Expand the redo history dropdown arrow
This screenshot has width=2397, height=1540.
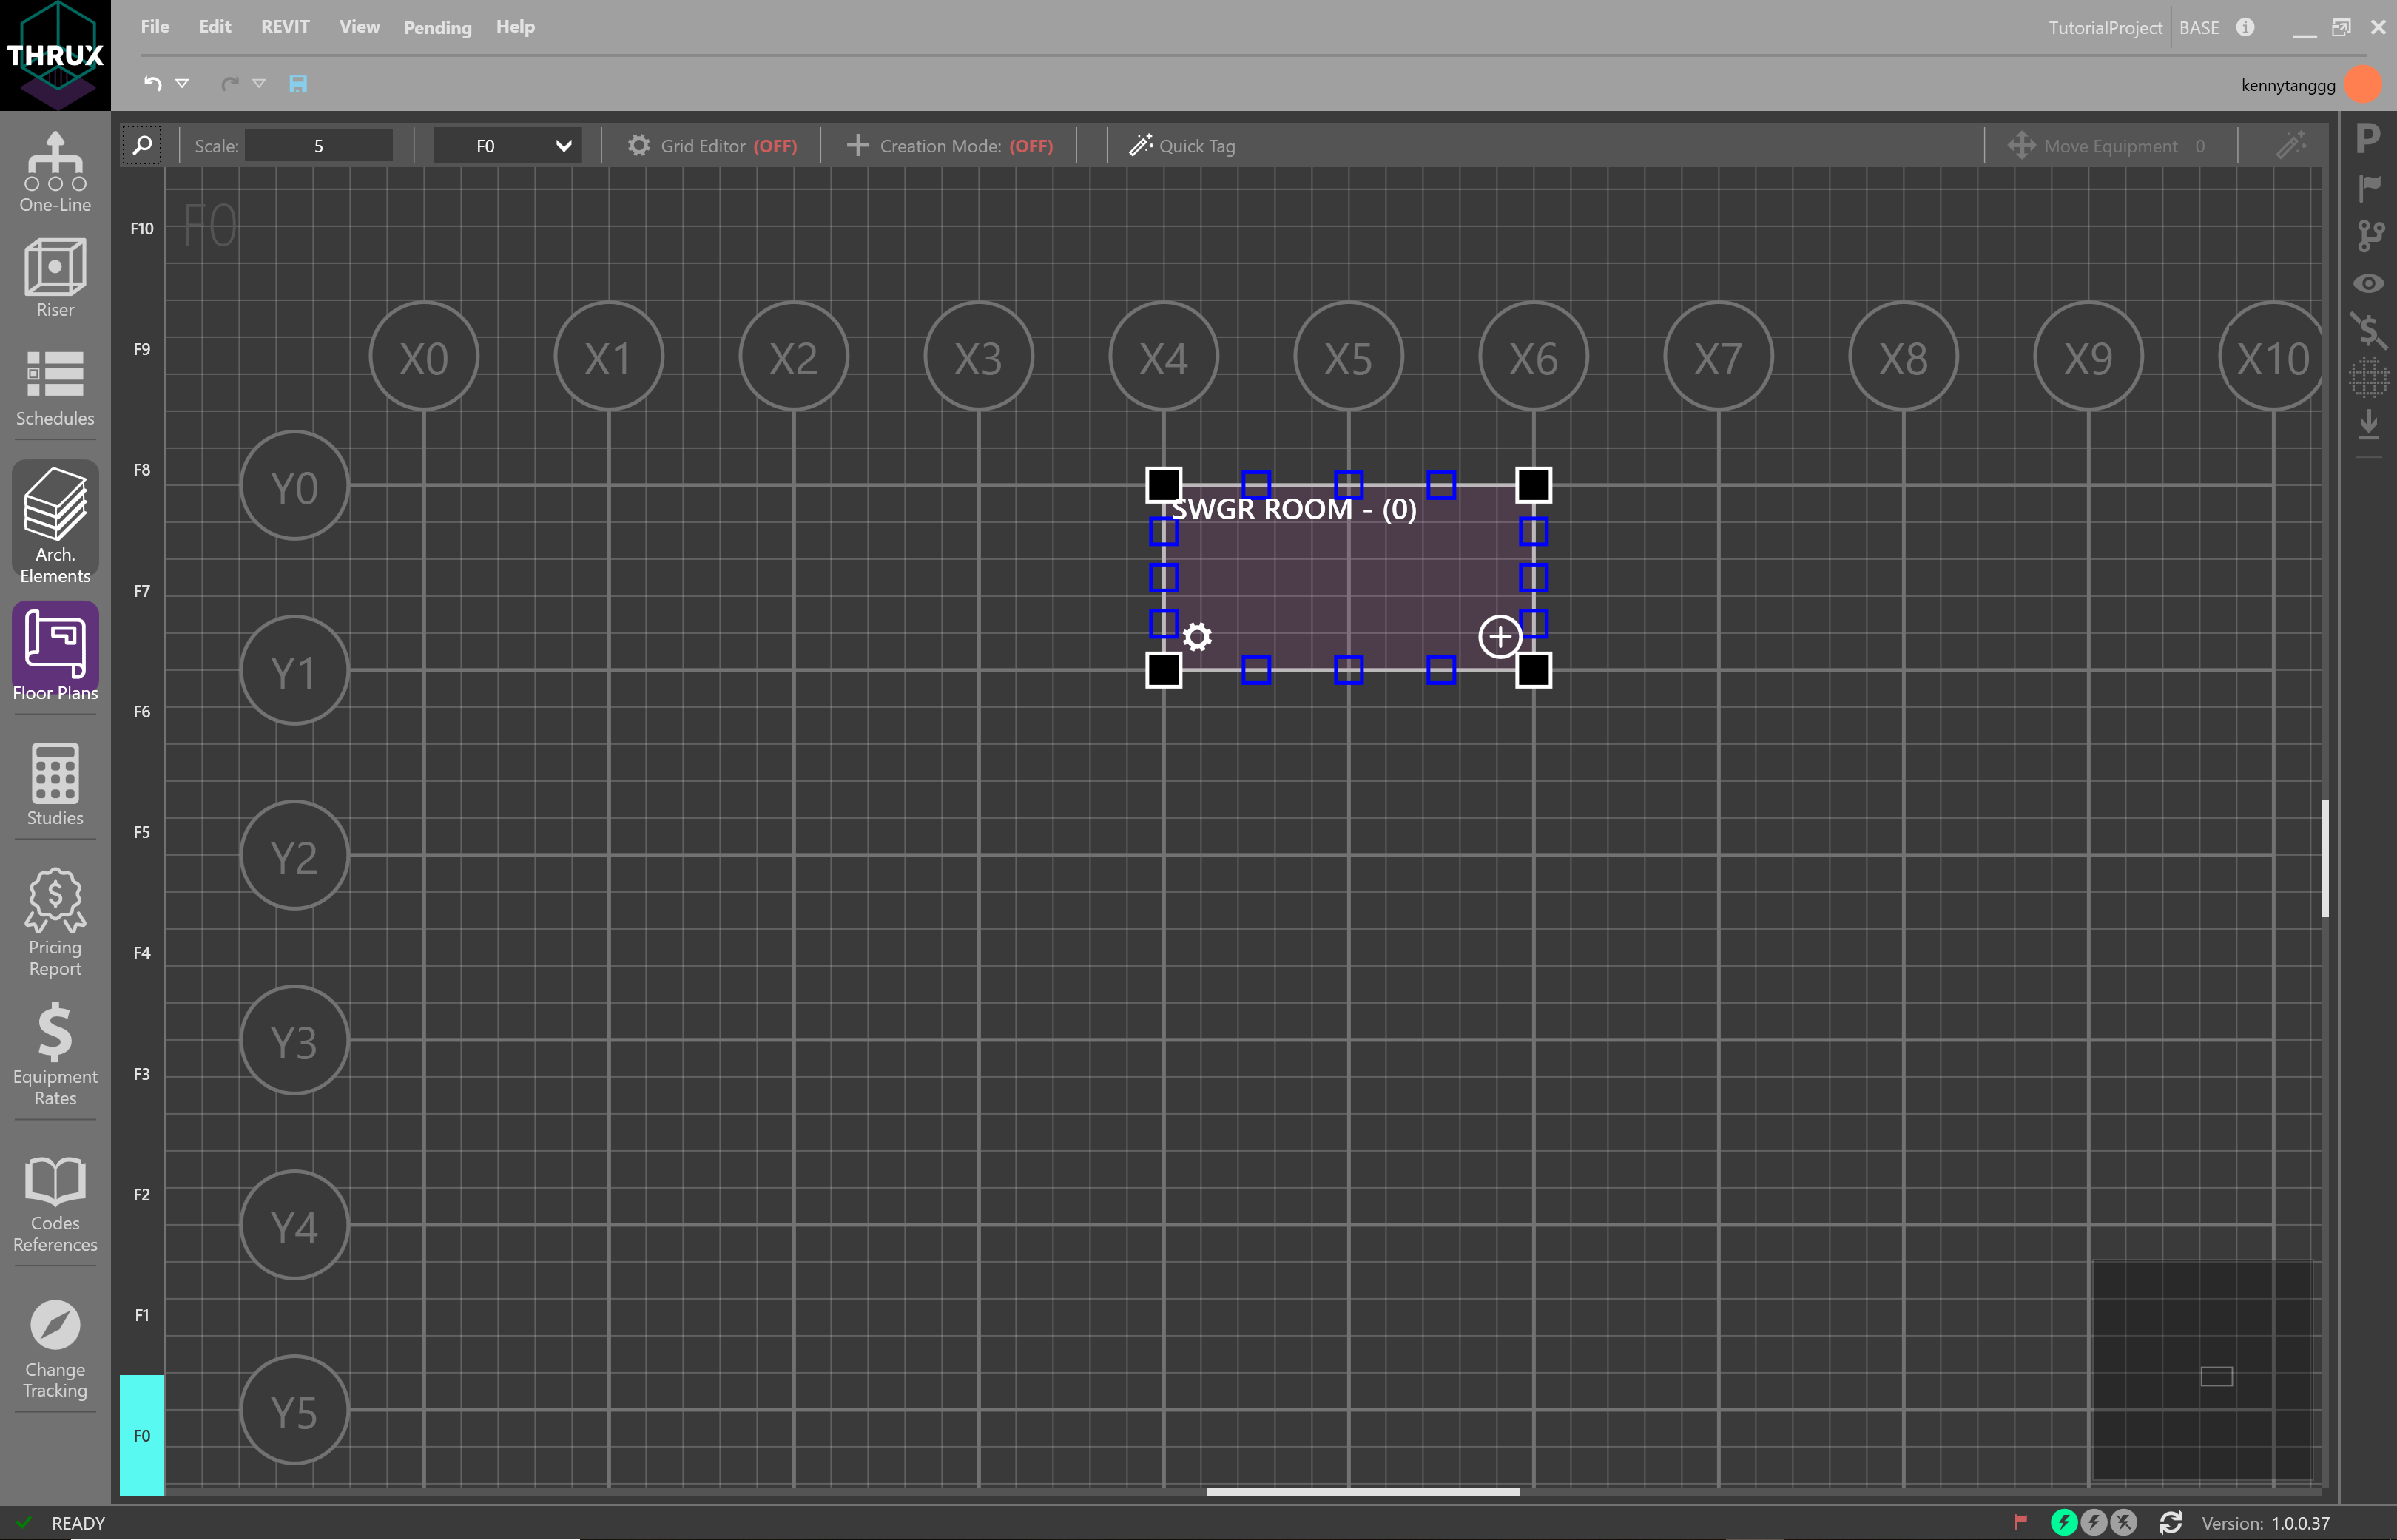259,84
